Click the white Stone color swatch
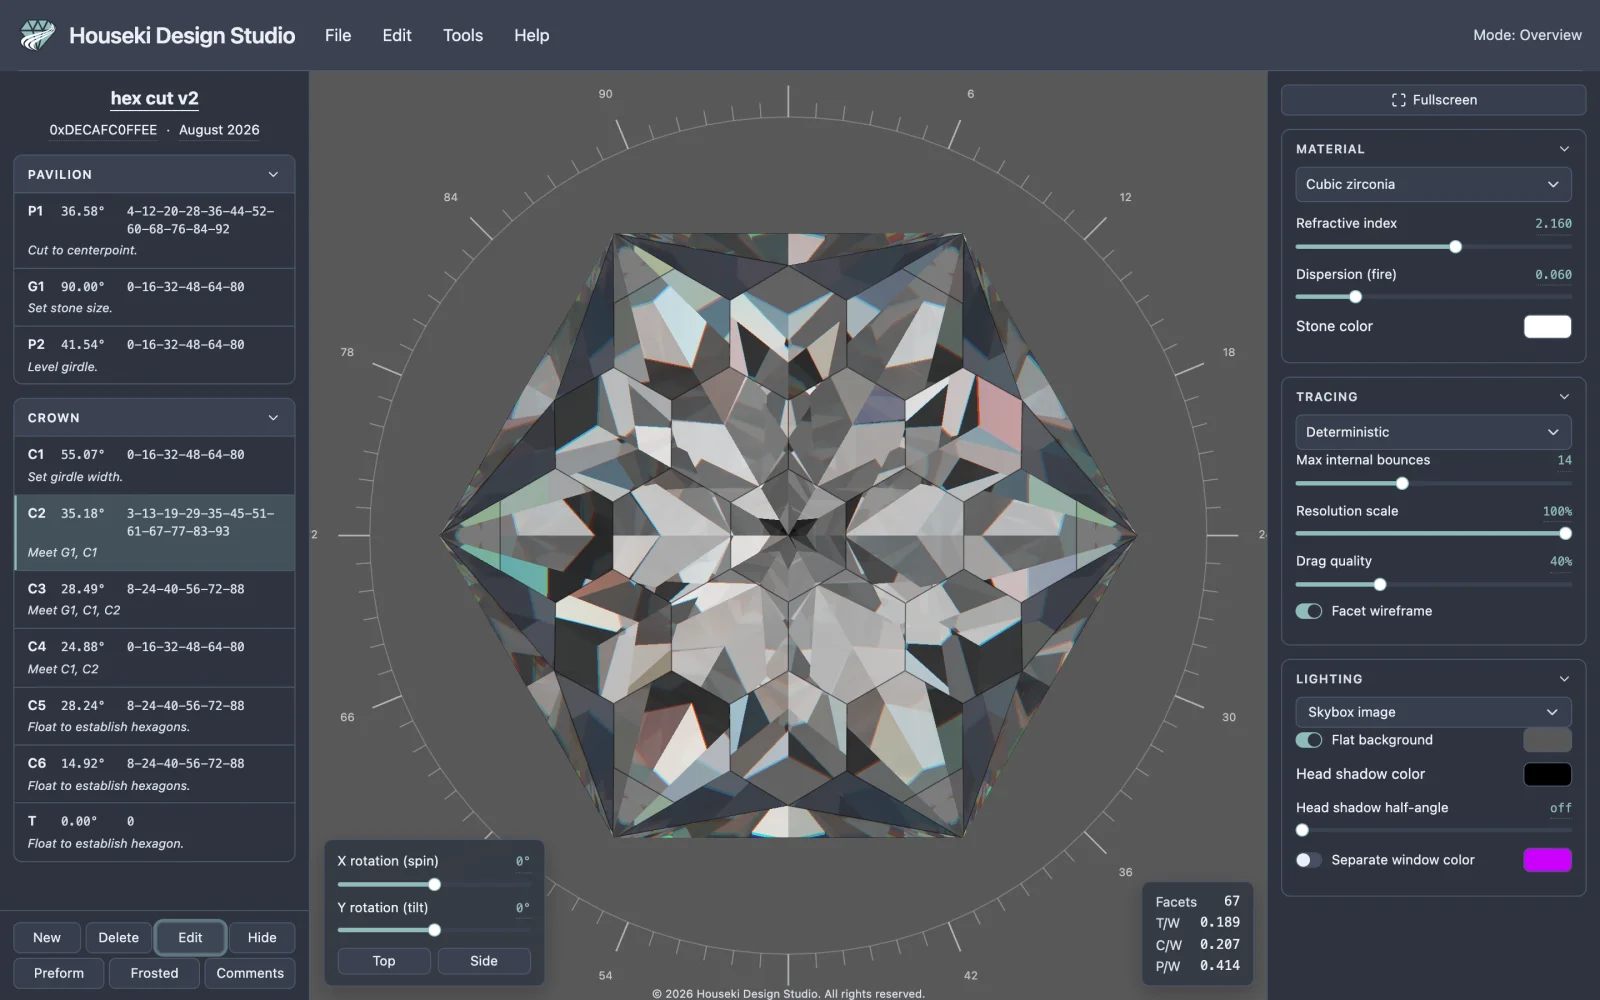Viewport: 1600px width, 1000px height. (x=1547, y=327)
